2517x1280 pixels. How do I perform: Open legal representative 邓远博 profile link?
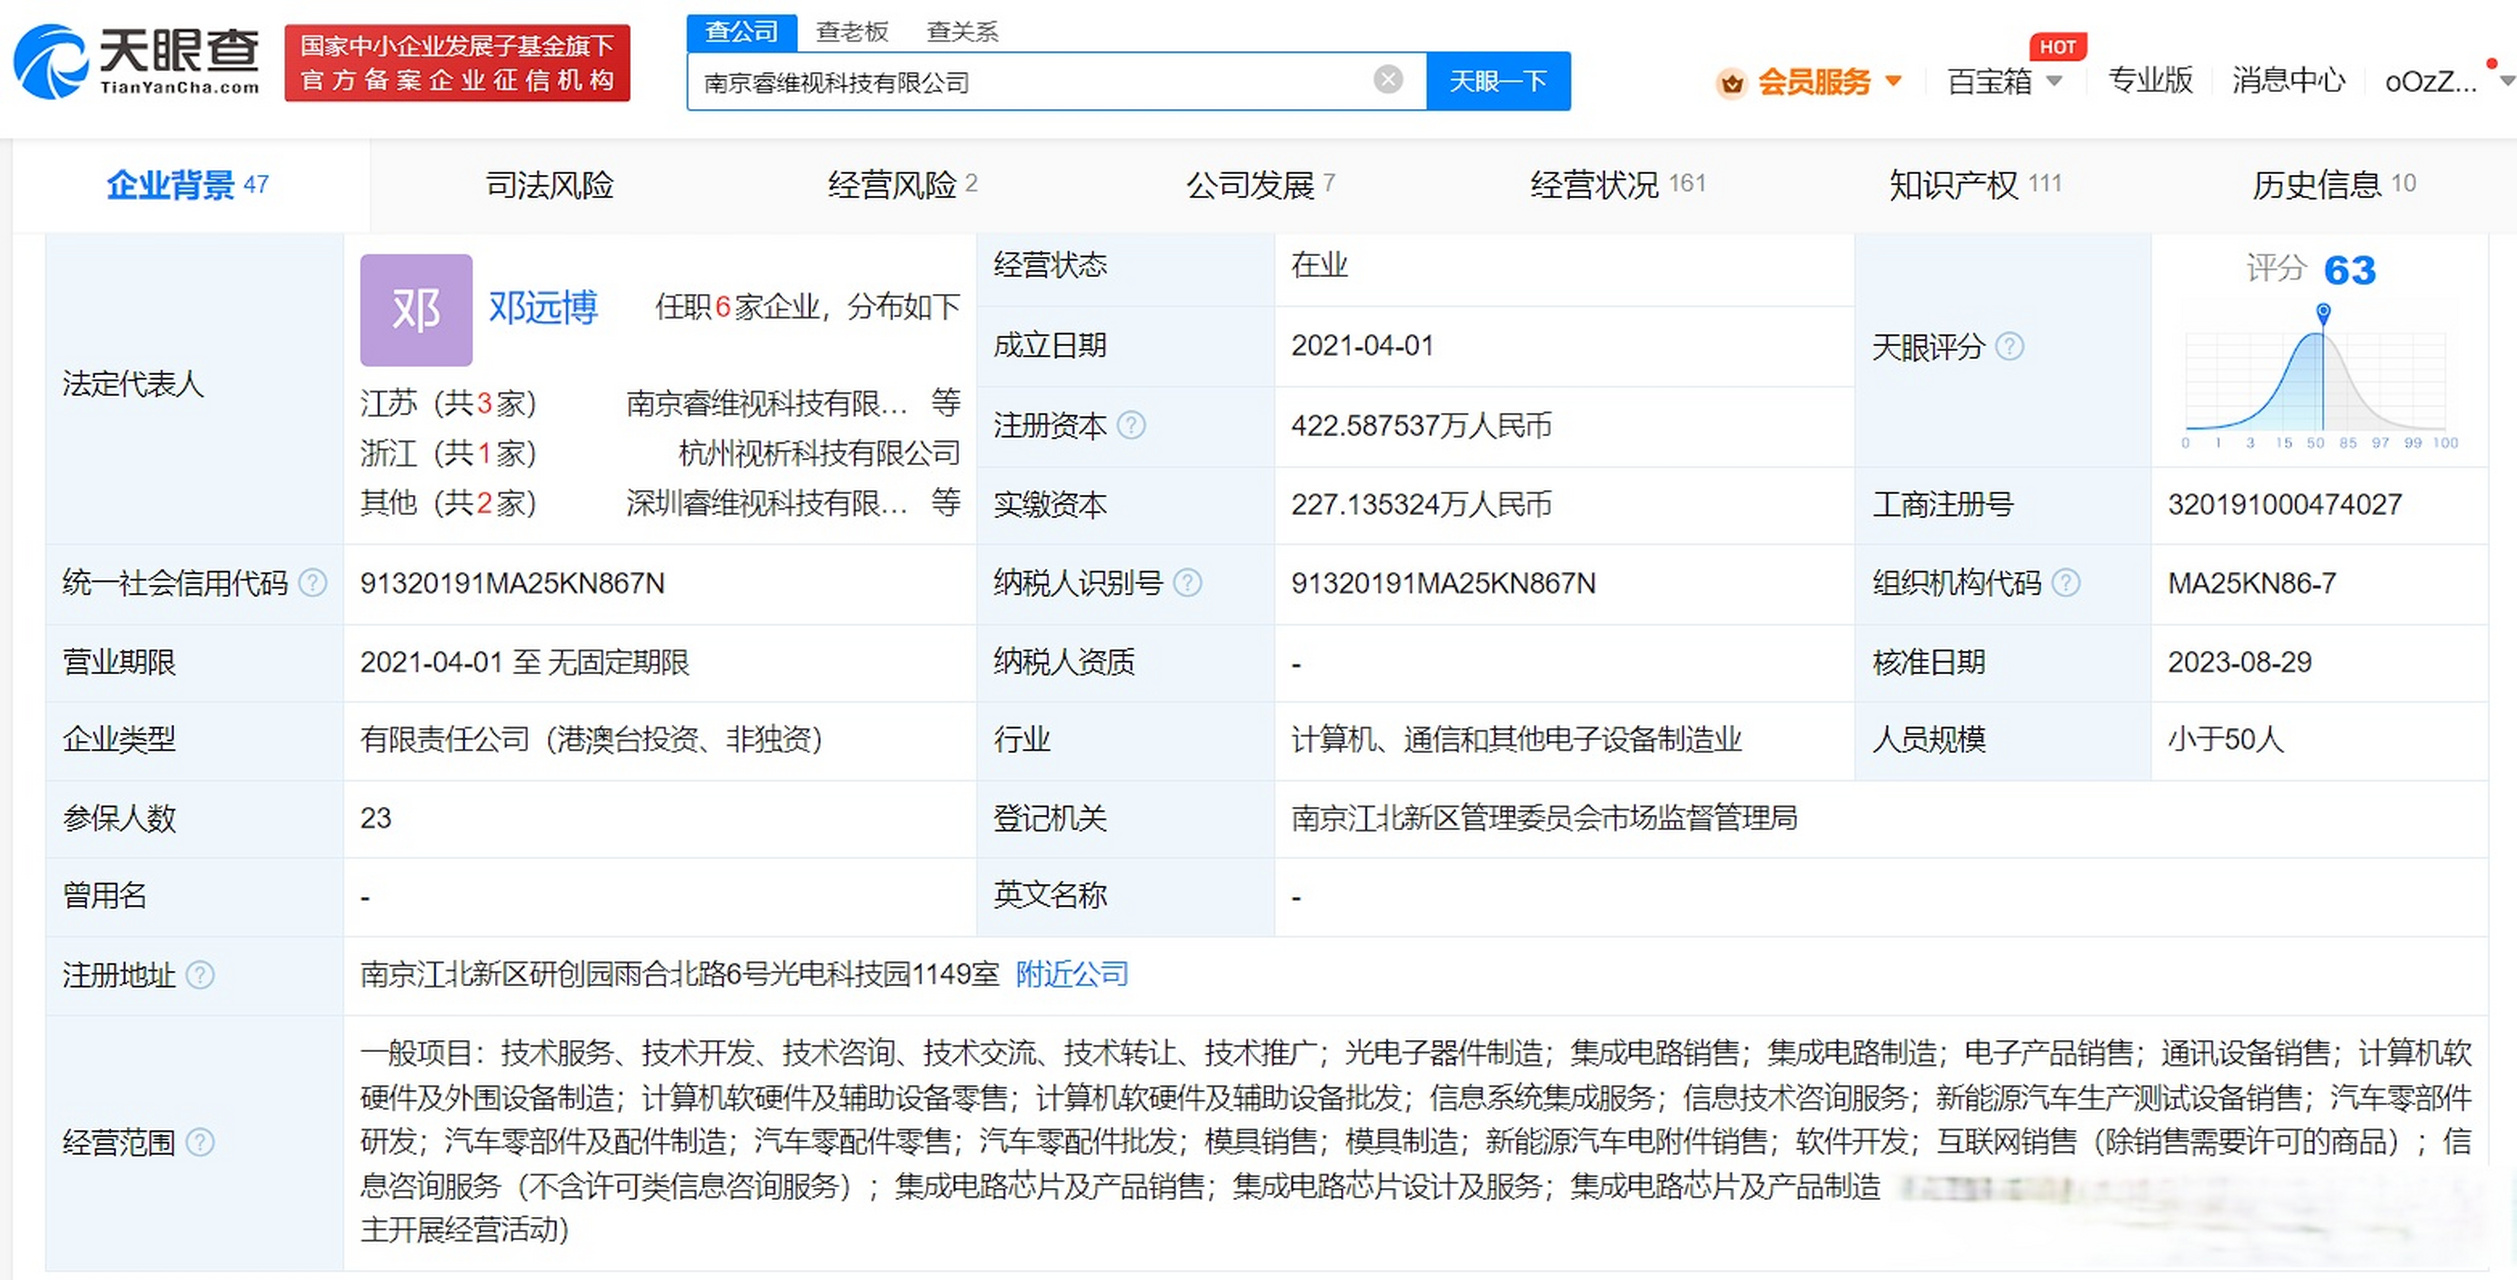(x=543, y=307)
